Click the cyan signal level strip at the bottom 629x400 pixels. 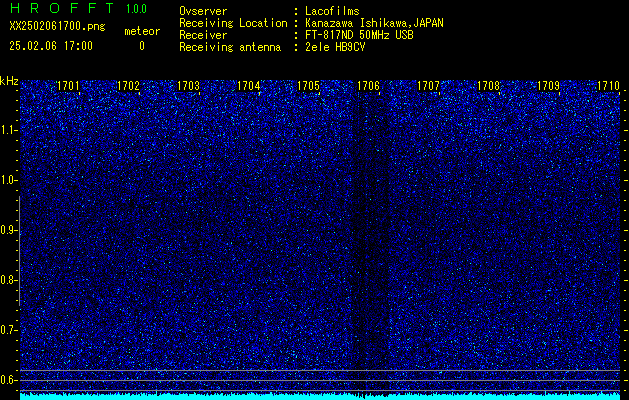[x=320, y=396]
